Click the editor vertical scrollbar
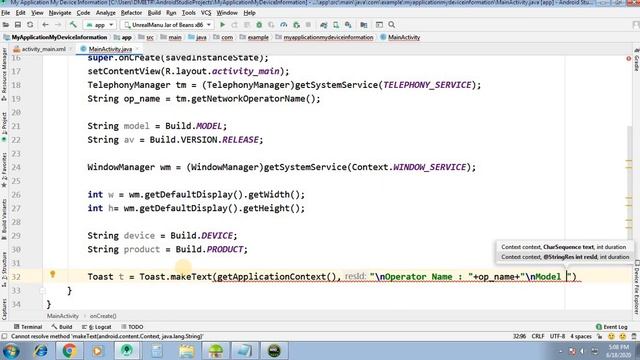The width and height of the screenshot is (640, 360). (x=629, y=184)
